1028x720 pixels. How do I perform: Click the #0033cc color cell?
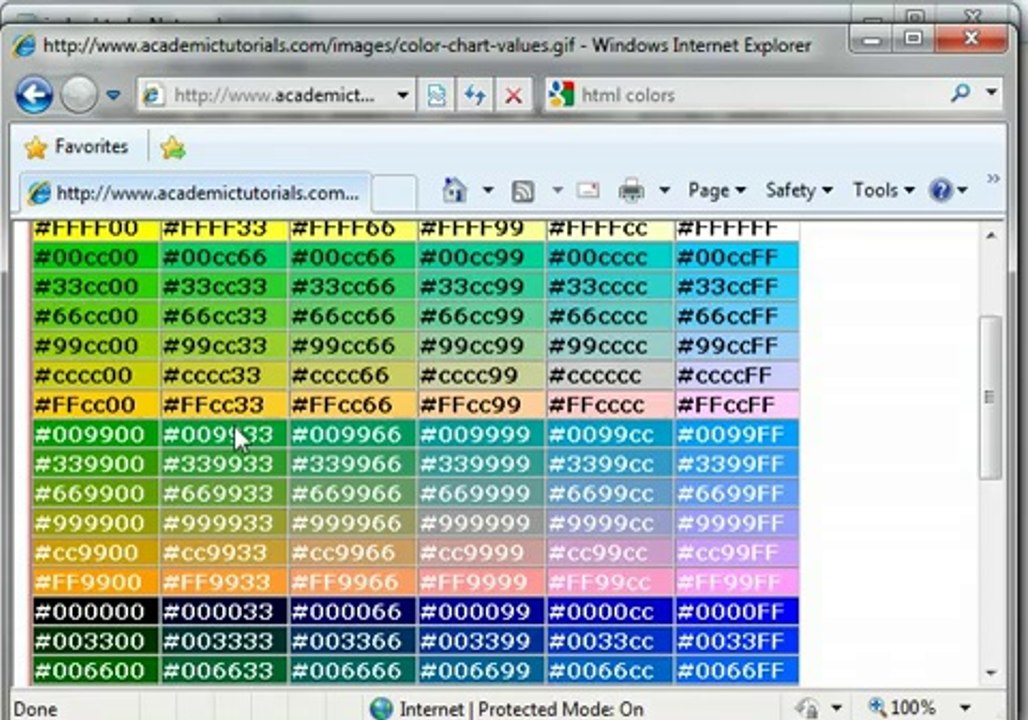(x=609, y=641)
